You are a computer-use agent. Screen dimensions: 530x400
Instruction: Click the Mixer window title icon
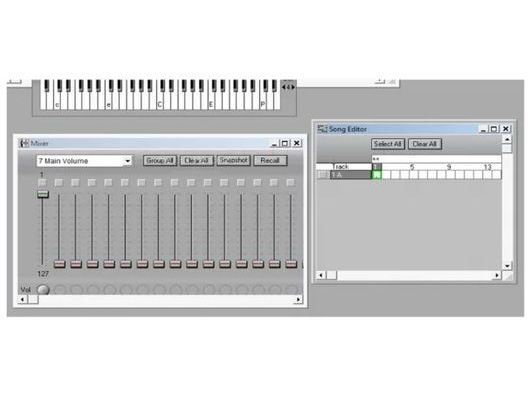[x=24, y=143]
